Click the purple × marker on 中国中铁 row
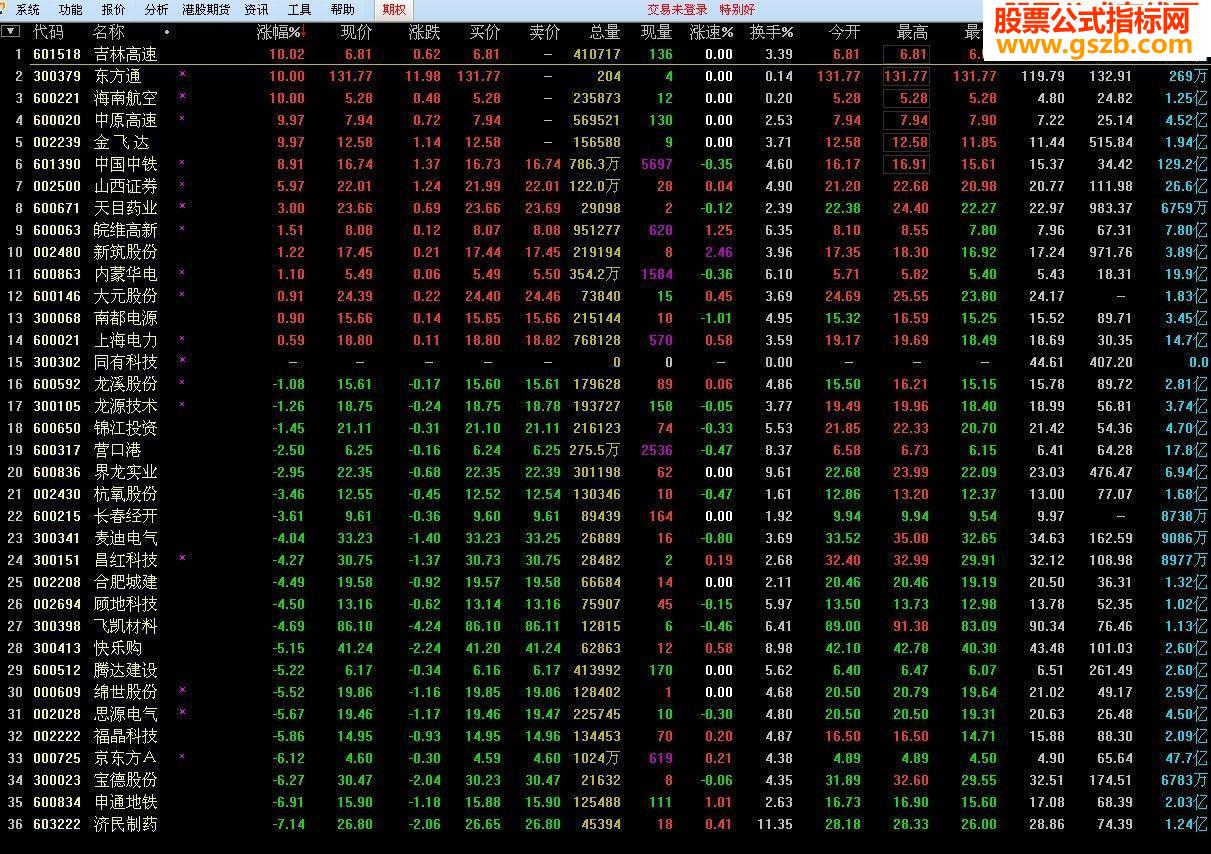The height and width of the screenshot is (854, 1211). [x=182, y=162]
